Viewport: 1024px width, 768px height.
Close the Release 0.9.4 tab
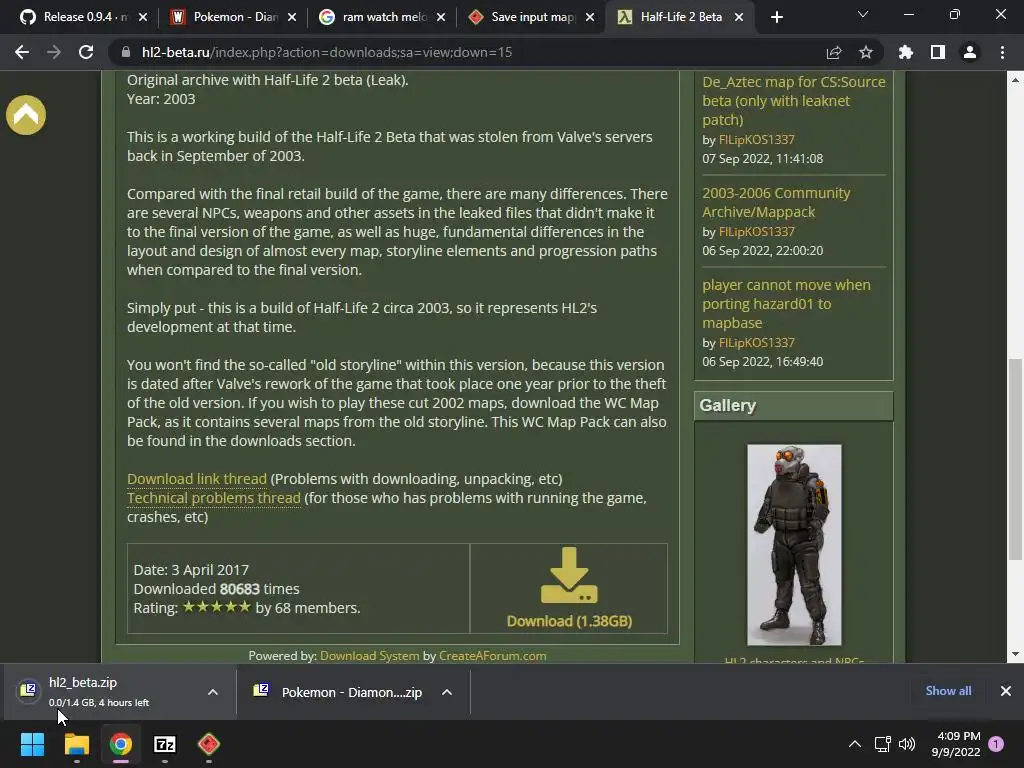[x=143, y=17]
